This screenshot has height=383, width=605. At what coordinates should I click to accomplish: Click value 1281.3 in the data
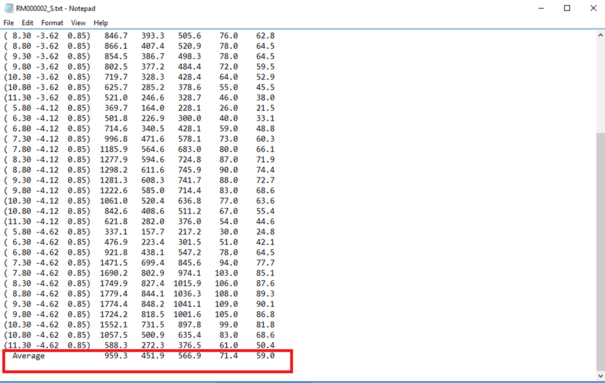pyautogui.click(x=113, y=180)
